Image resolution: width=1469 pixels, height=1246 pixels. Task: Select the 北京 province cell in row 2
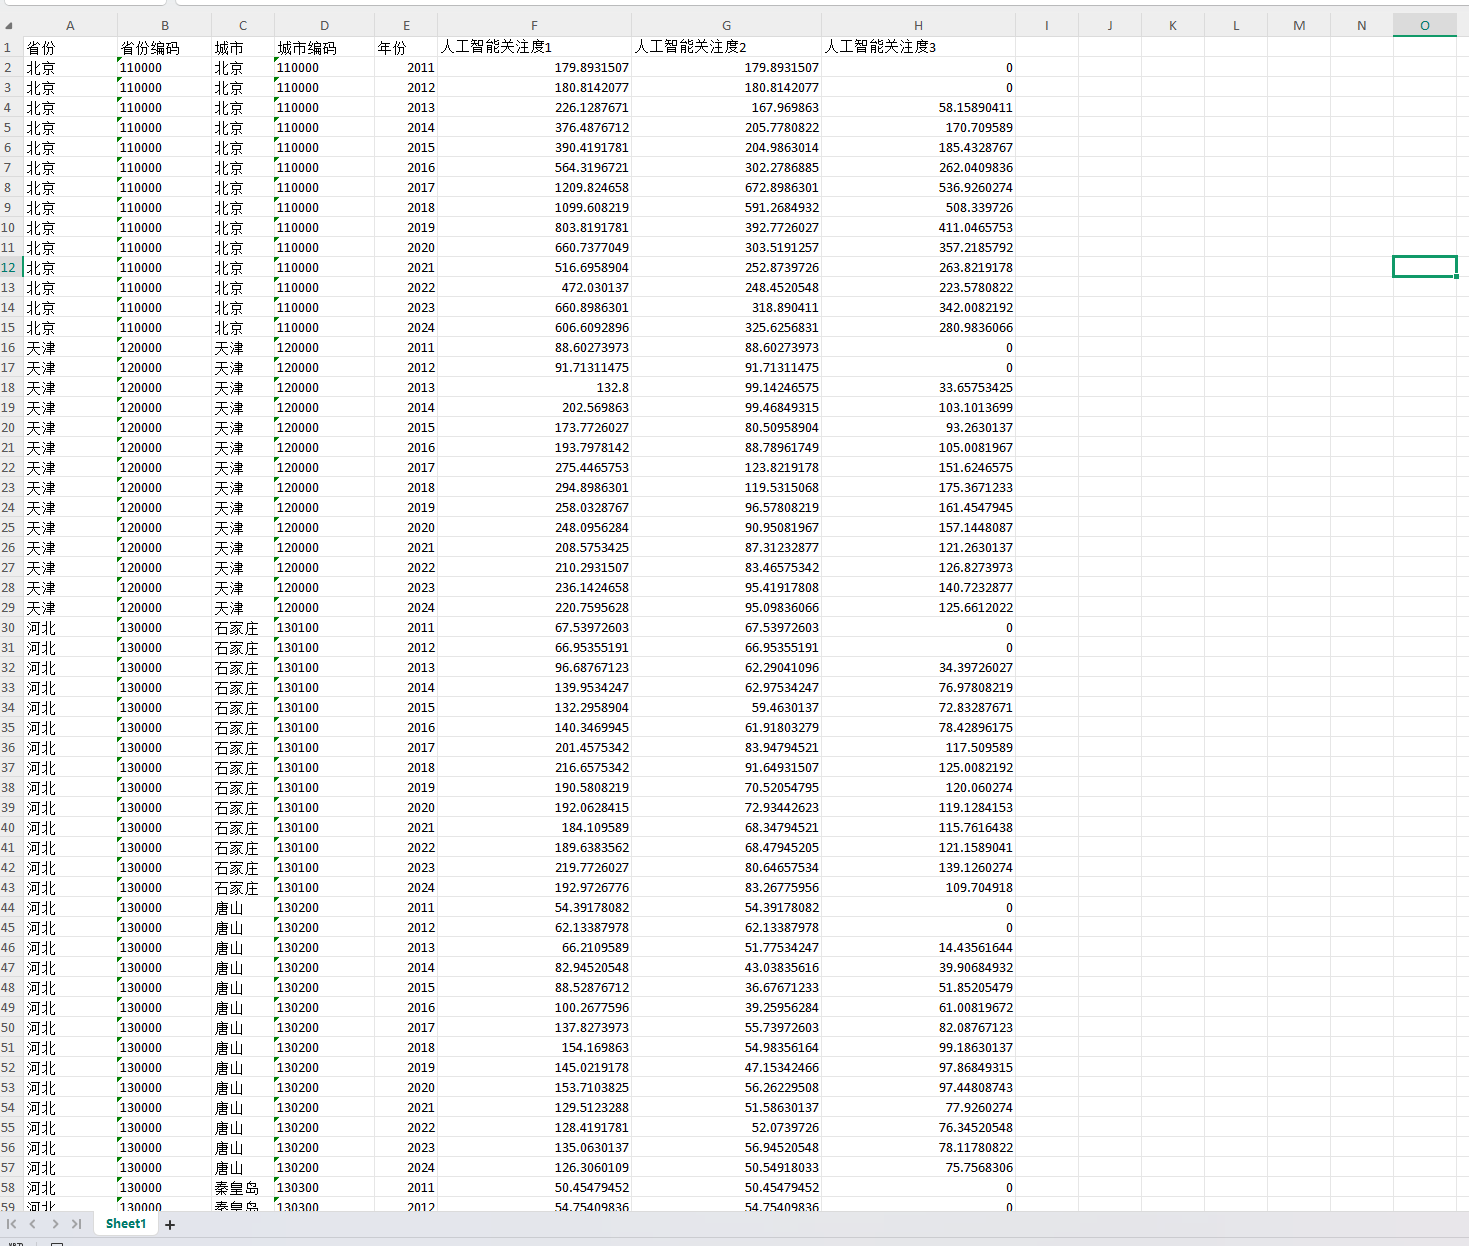pyautogui.click(x=70, y=67)
